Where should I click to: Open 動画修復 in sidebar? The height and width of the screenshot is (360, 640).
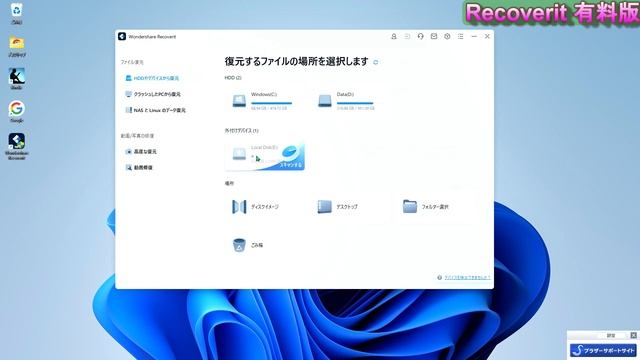click(x=139, y=167)
